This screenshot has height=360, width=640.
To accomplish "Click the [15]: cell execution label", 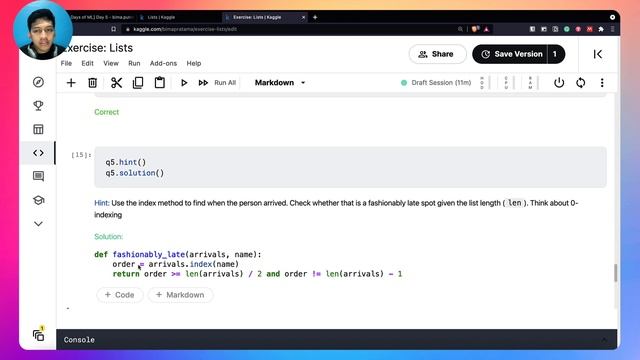I will pos(81,155).
